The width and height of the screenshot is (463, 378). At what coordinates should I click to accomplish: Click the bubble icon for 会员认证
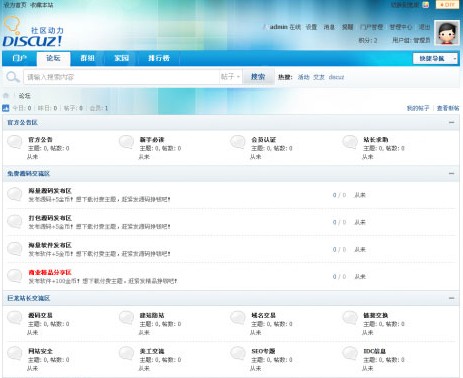click(238, 142)
